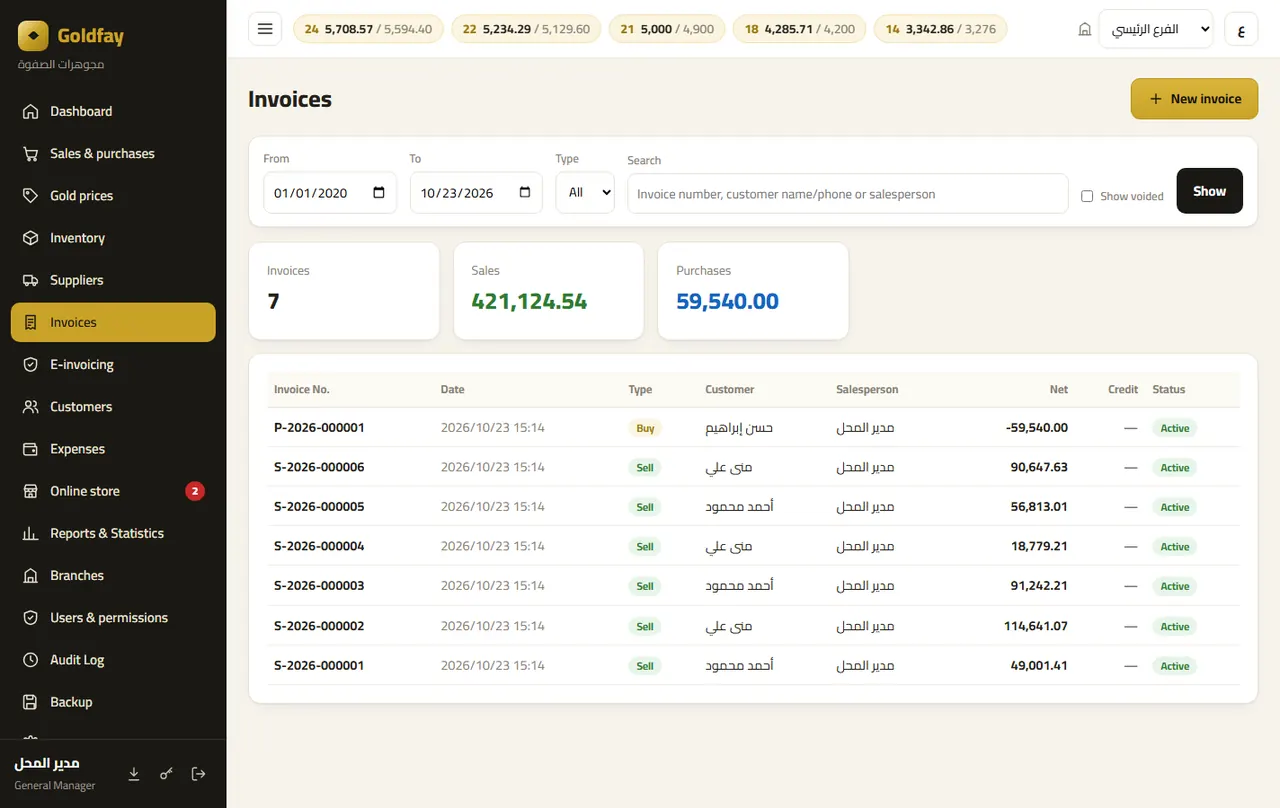Focus the invoice Search field
Screen dimensions: 1280x808
[848, 193]
